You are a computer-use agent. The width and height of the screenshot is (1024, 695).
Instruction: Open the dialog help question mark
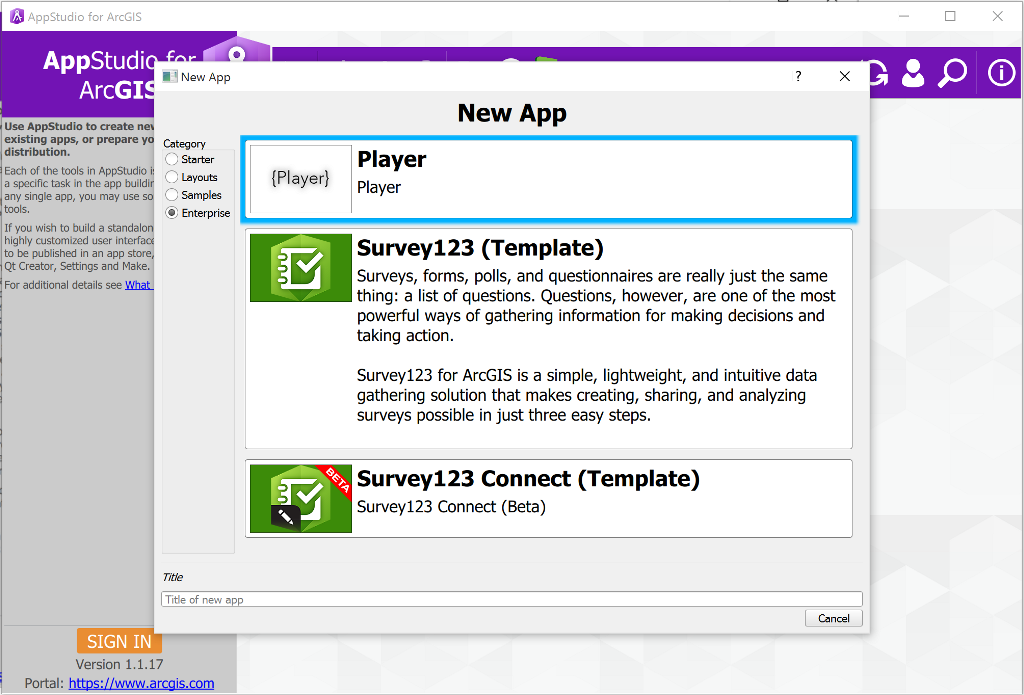point(798,76)
